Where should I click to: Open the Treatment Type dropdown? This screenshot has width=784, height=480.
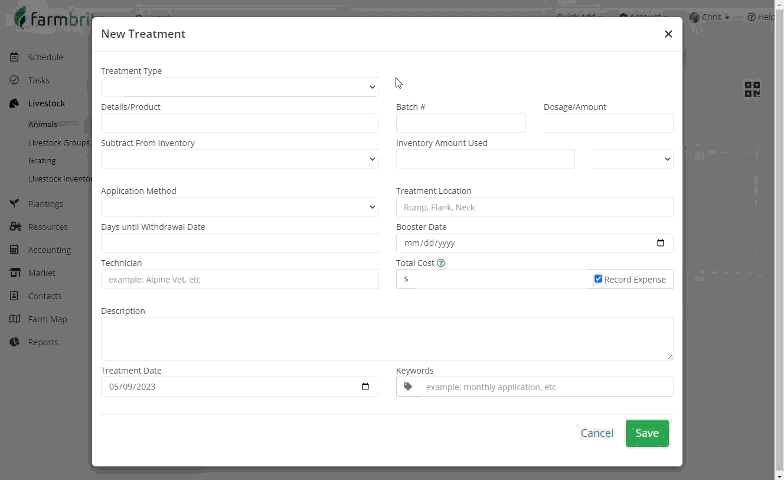239,87
